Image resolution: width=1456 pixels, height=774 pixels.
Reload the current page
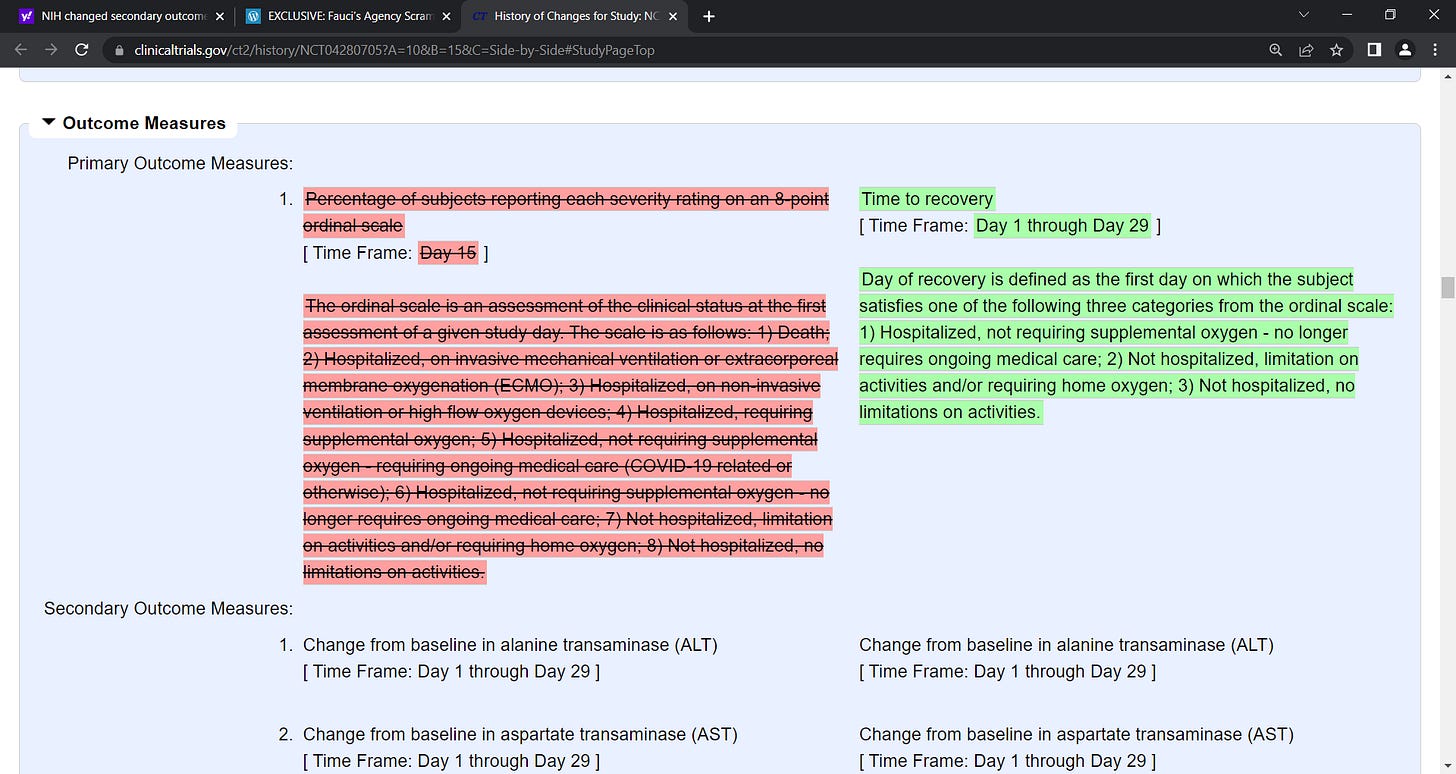(82, 49)
